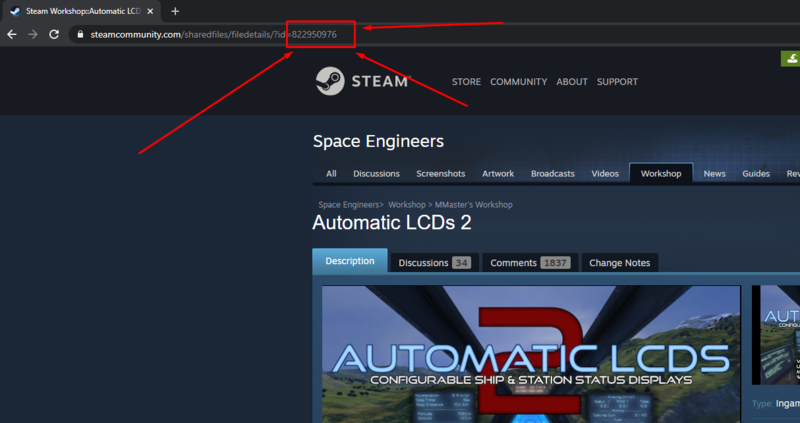
Task: View the Change Notes tab
Action: coord(619,263)
